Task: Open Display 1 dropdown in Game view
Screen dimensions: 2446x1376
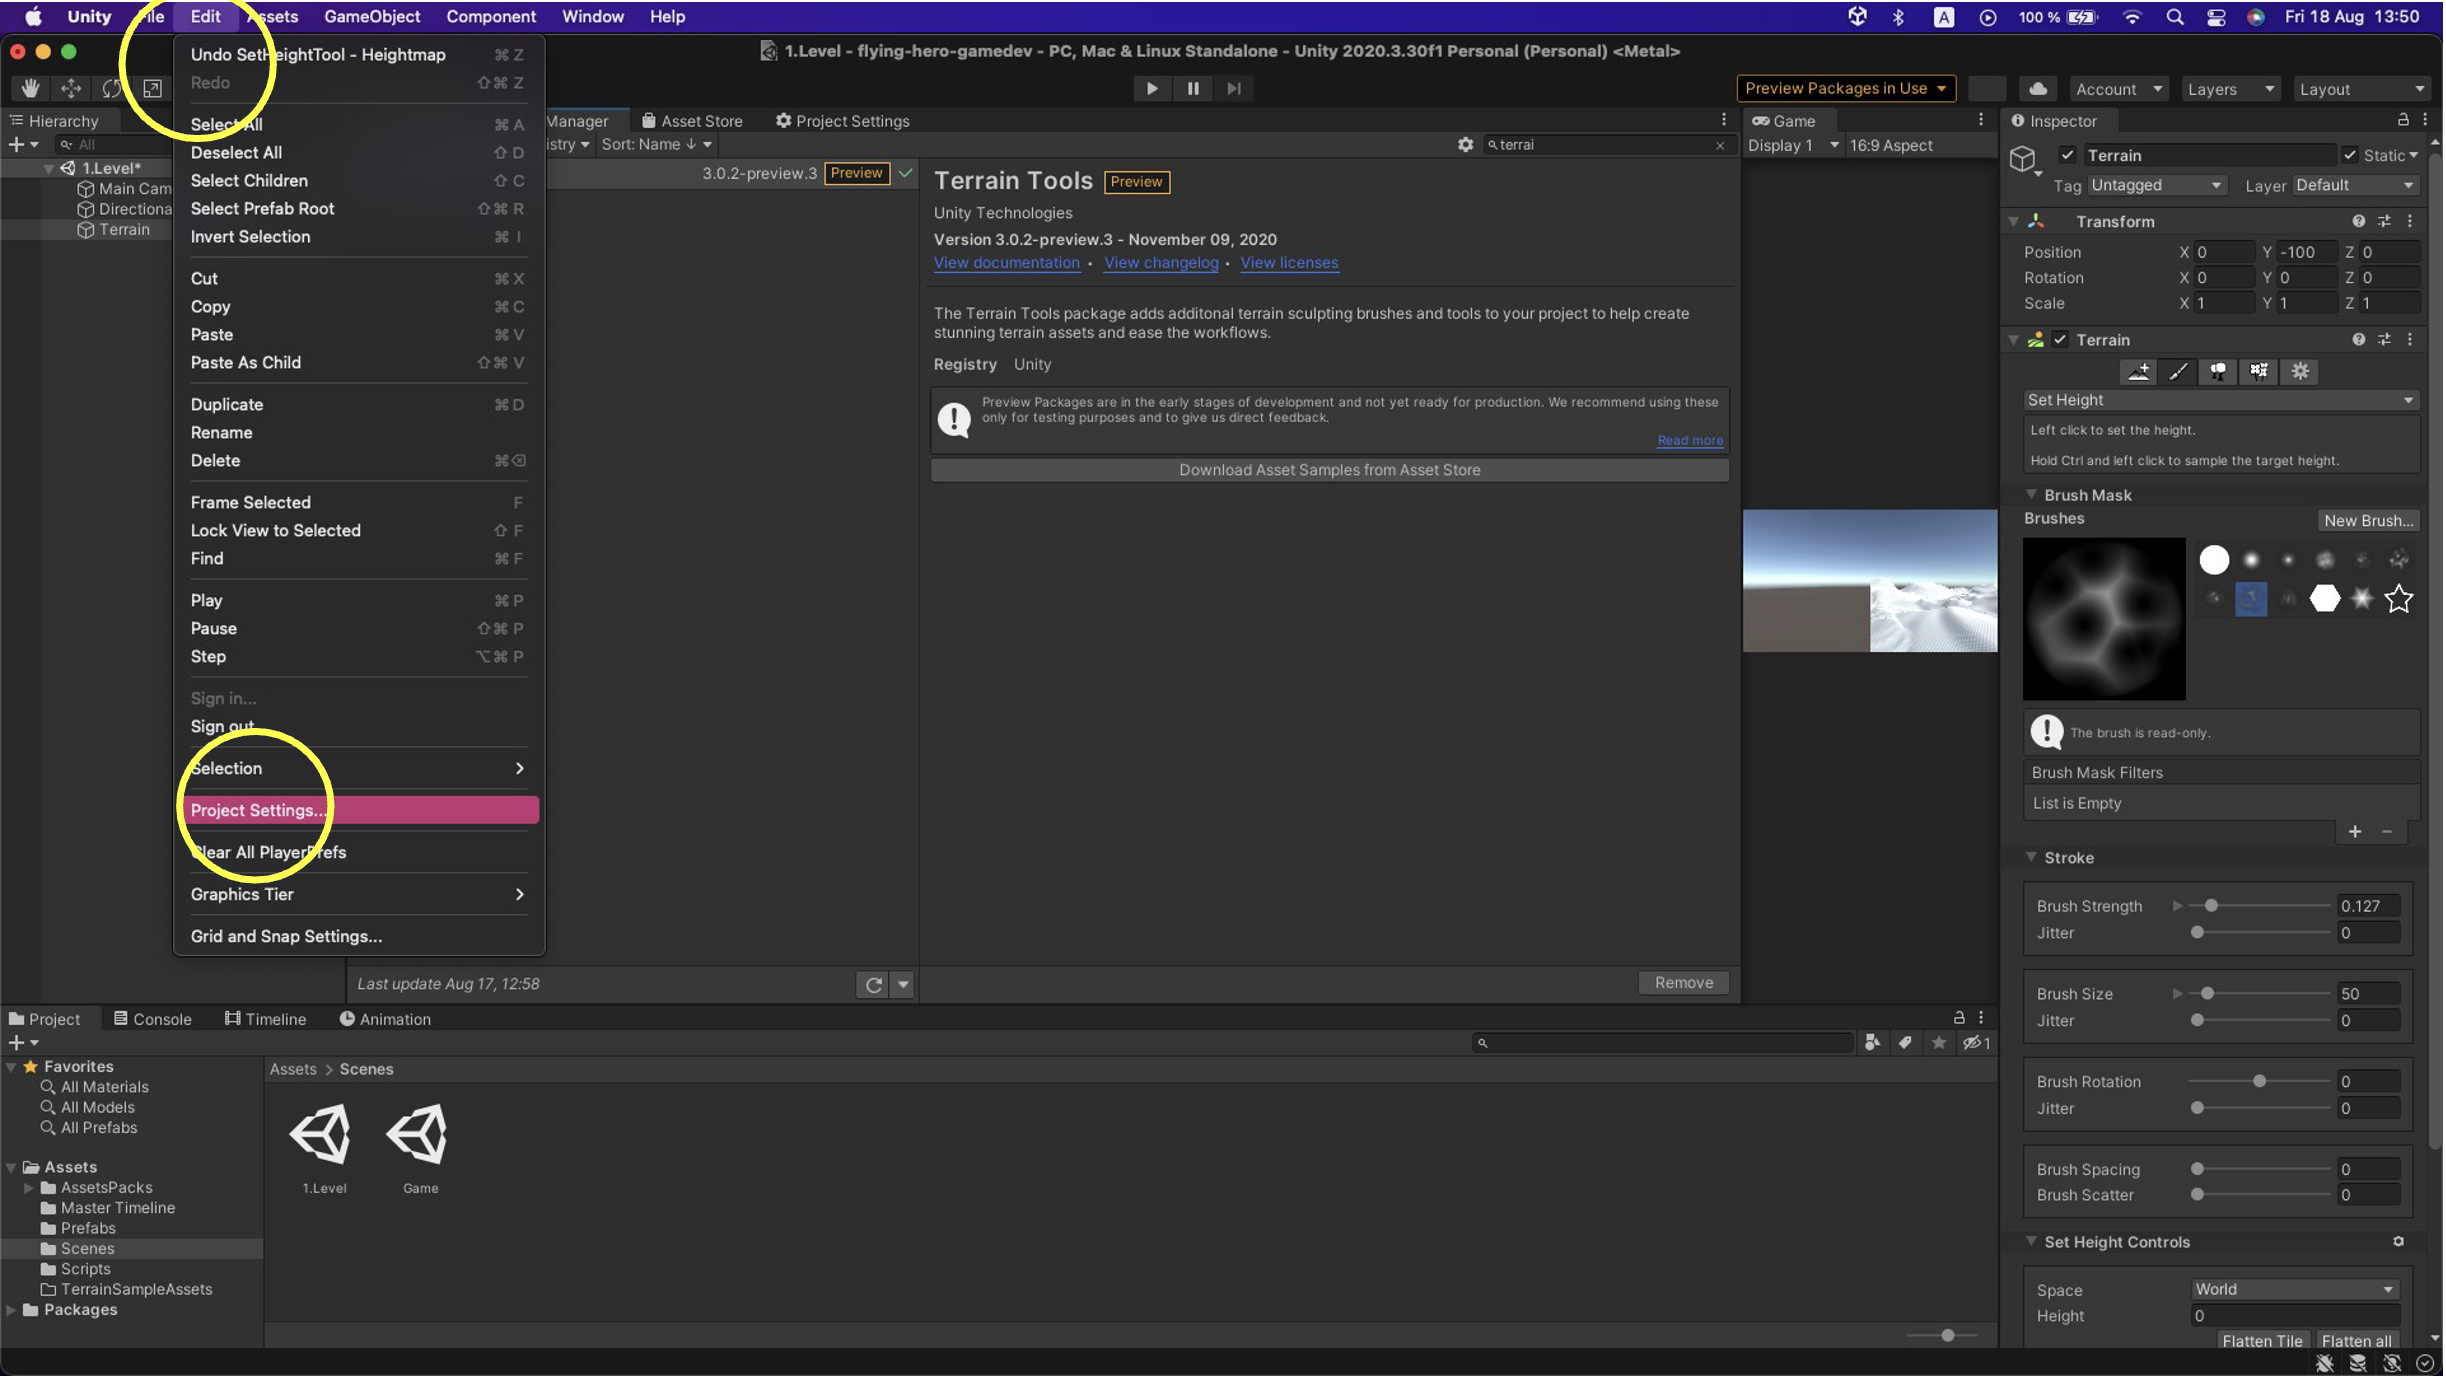Action: [x=1793, y=145]
